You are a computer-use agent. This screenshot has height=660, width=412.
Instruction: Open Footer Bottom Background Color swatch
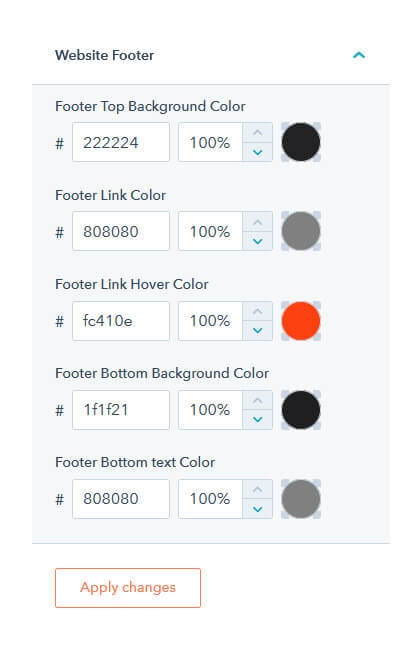pos(301,410)
